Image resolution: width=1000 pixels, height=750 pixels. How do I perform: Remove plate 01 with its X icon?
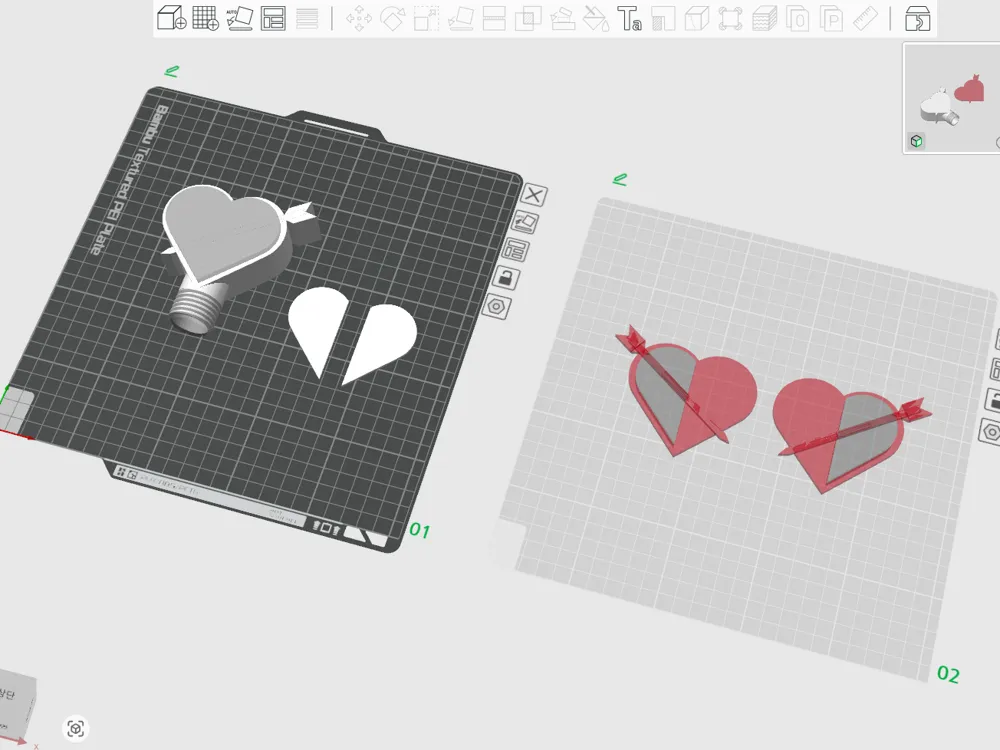point(534,195)
